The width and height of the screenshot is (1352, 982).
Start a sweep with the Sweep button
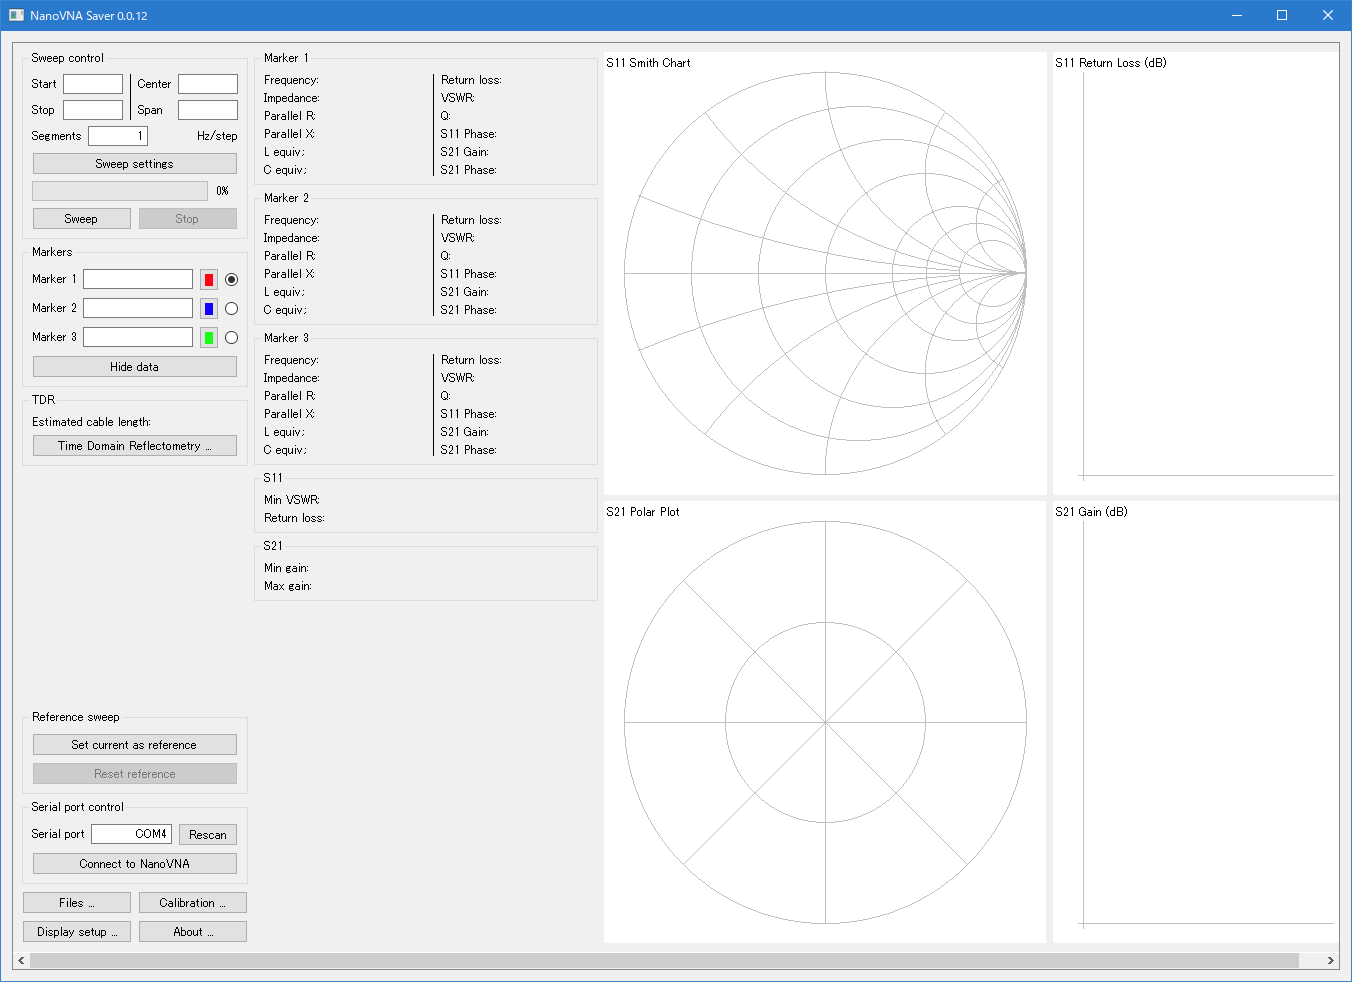pos(81,219)
